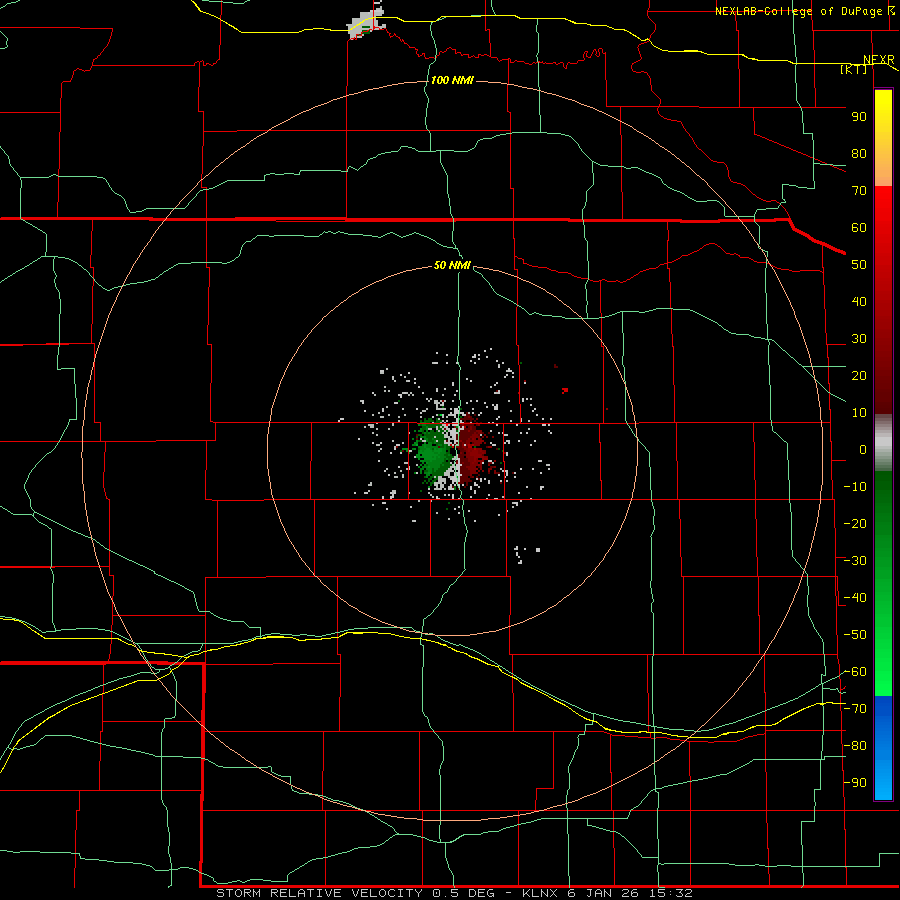Image resolution: width=900 pixels, height=900 pixels.
Task: Click the "50 NMI" range ring label
Action: click(x=452, y=265)
